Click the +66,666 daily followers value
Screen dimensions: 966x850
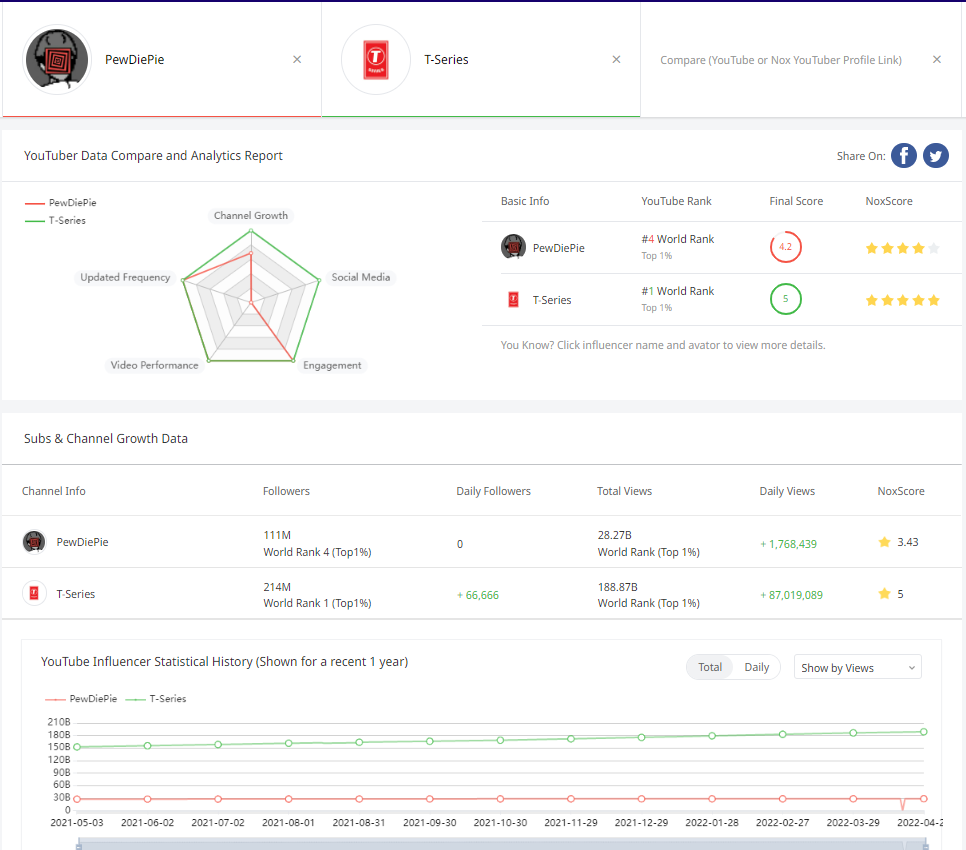coord(478,596)
